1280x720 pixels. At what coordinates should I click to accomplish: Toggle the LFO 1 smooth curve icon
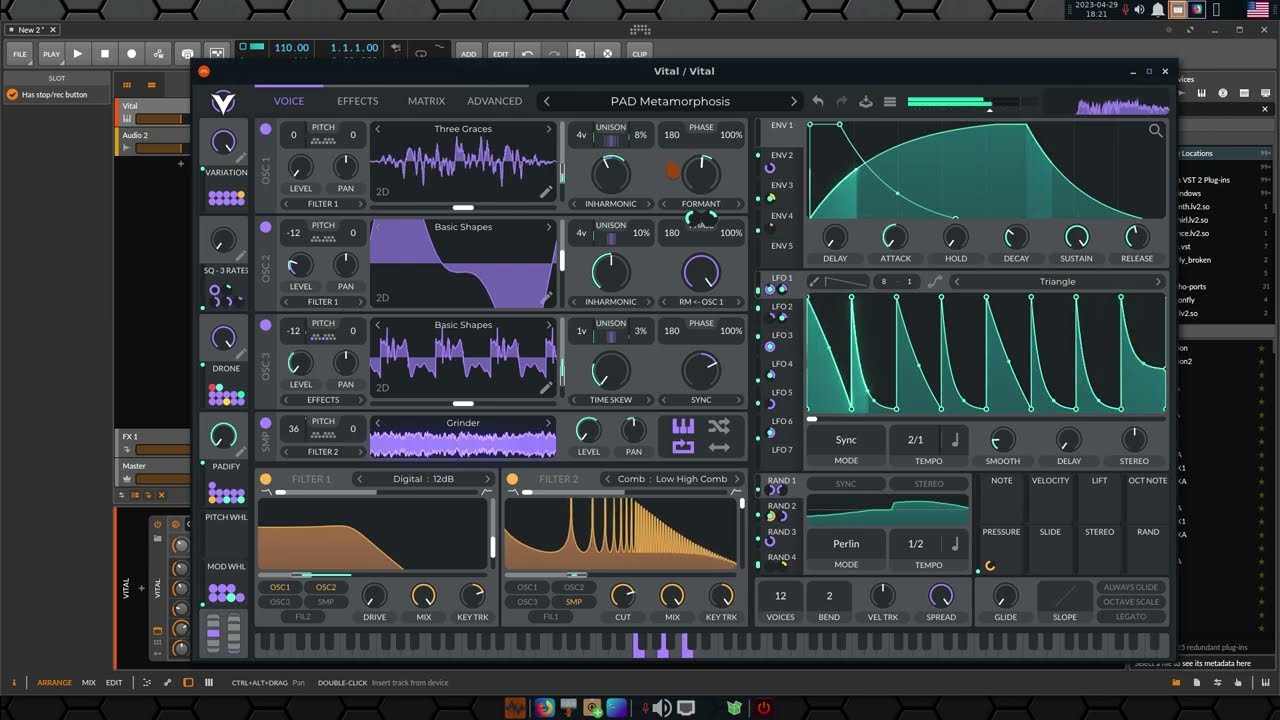(x=935, y=282)
